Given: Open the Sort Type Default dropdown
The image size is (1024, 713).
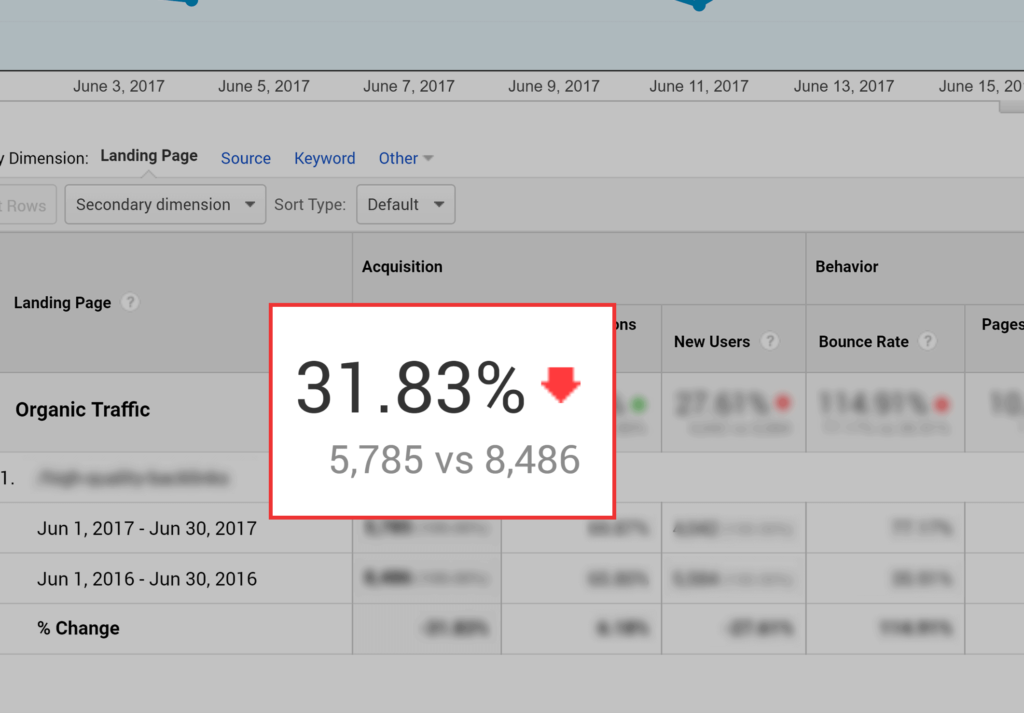Looking at the screenshot, I should coord(405,204).
